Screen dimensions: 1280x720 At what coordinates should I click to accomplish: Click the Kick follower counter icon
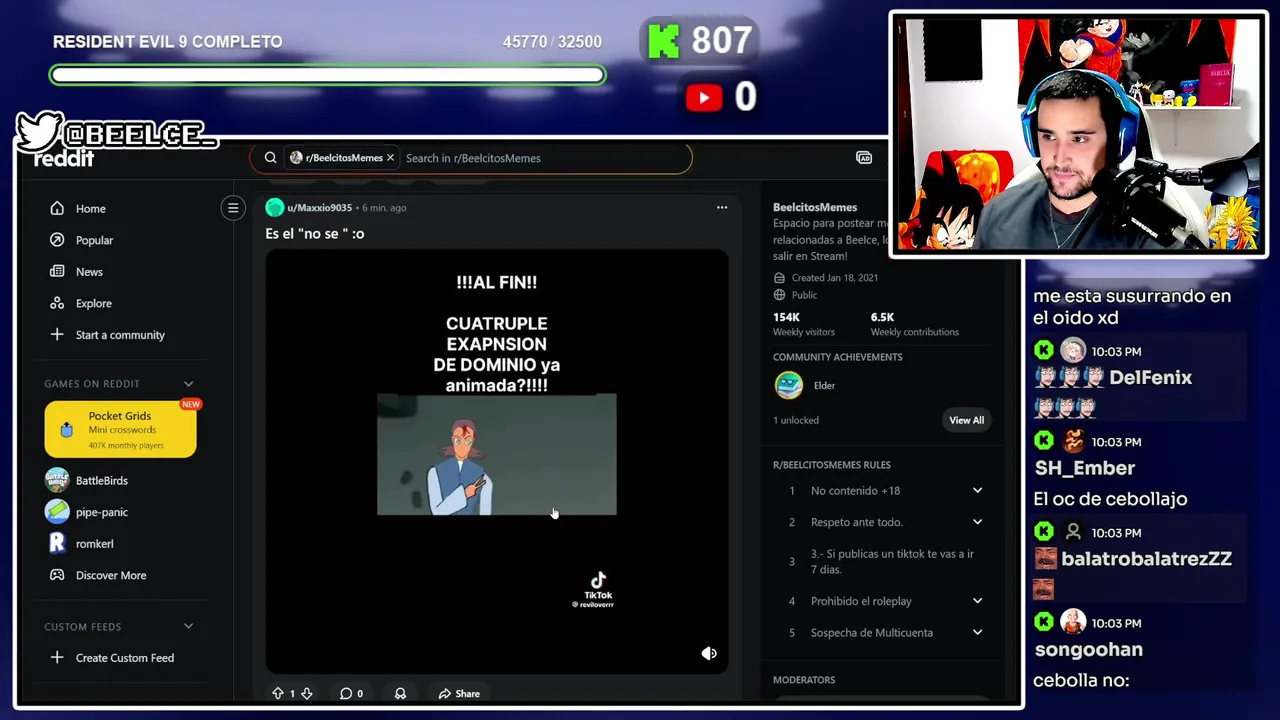pos(664,41)
